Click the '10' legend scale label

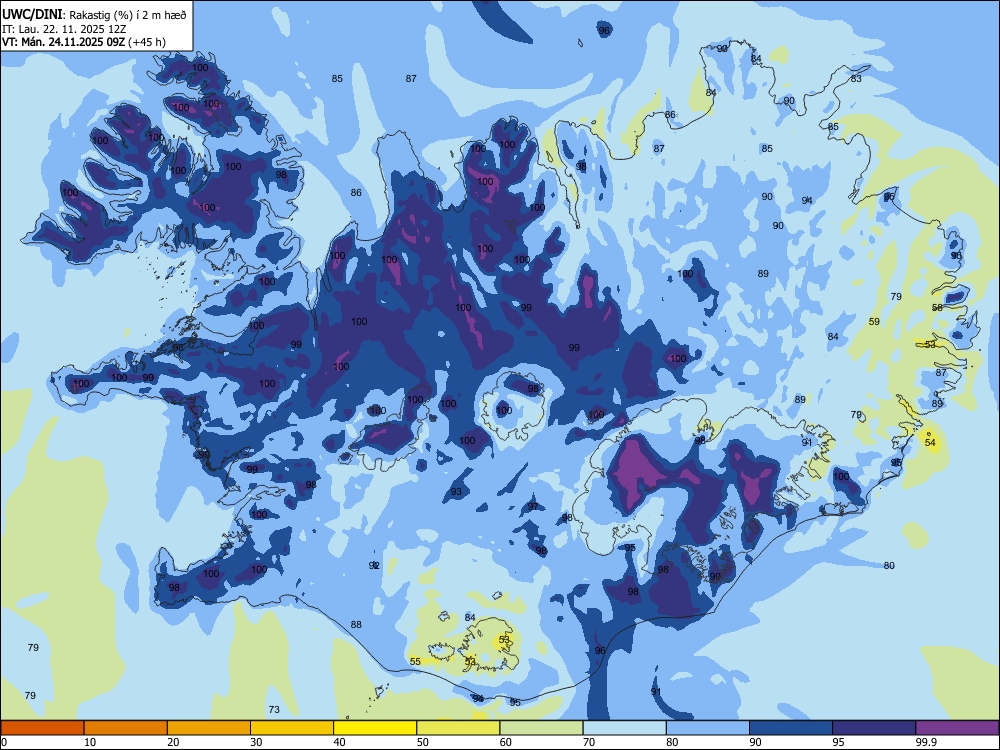tap(90, 742)
